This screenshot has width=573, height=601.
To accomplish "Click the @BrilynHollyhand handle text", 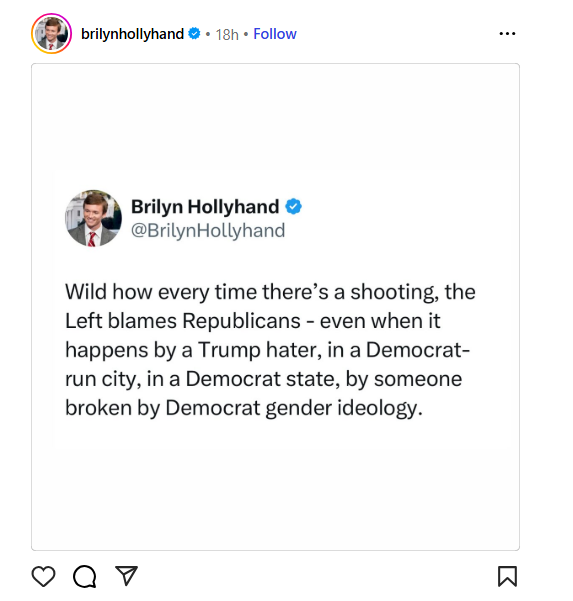I will tap(208, 230).
